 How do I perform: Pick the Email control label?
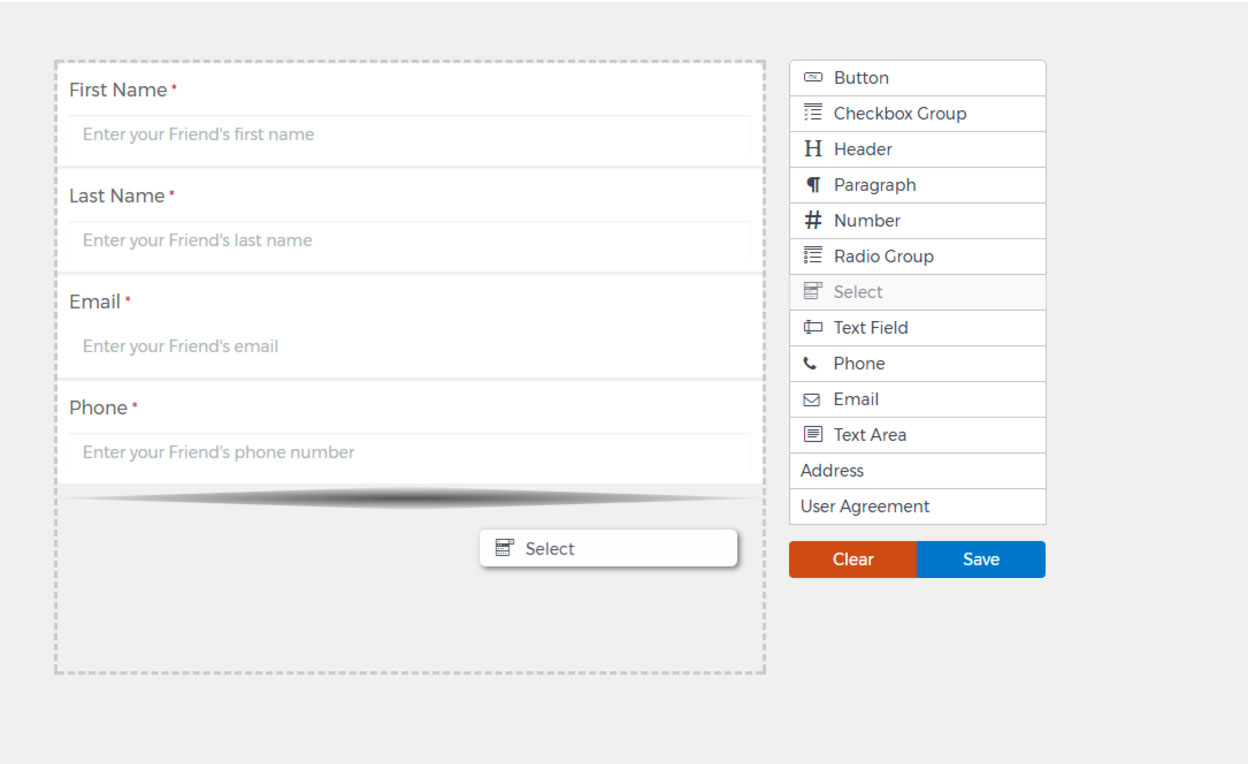click(856, 399)
